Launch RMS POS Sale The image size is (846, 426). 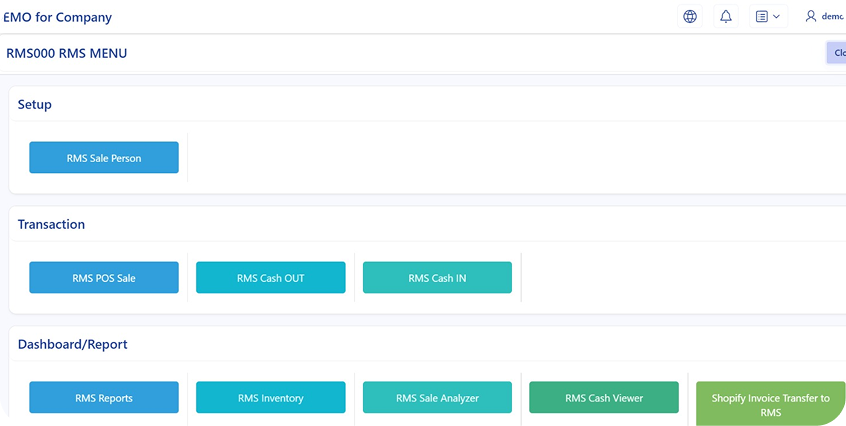pos(104,278)
